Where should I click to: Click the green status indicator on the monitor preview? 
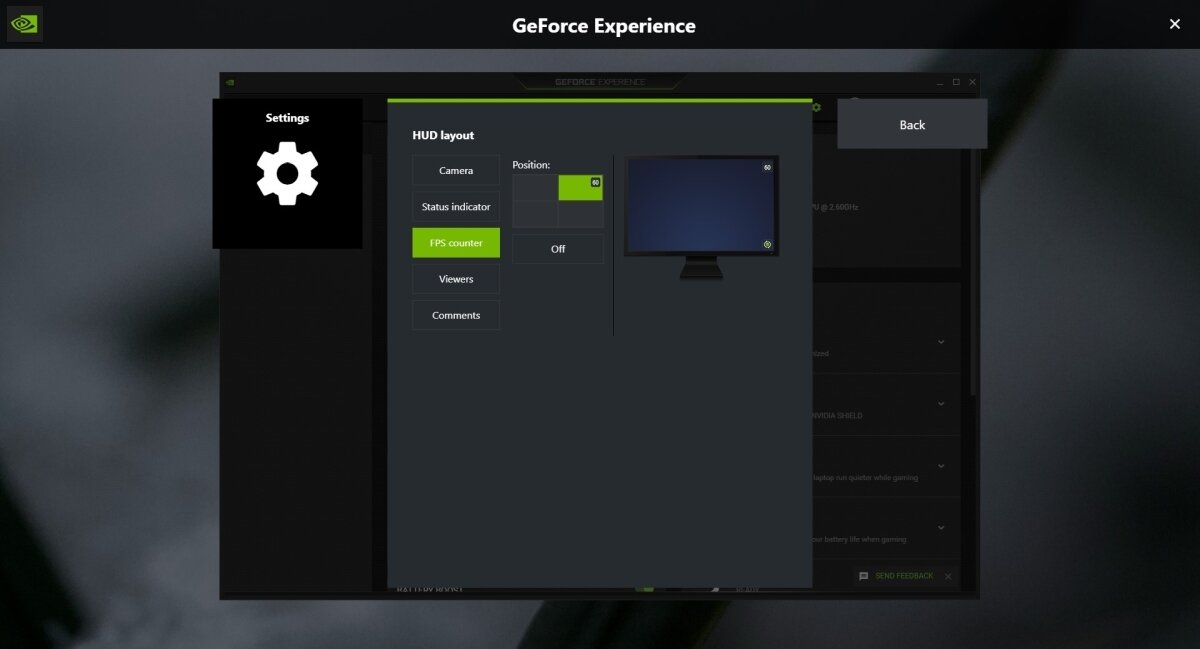pyautogui.click(x=768, y=244)
